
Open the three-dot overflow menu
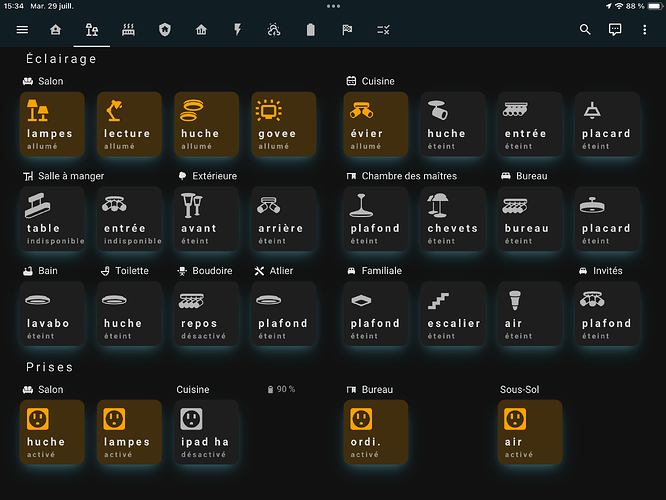click(646, 30)
